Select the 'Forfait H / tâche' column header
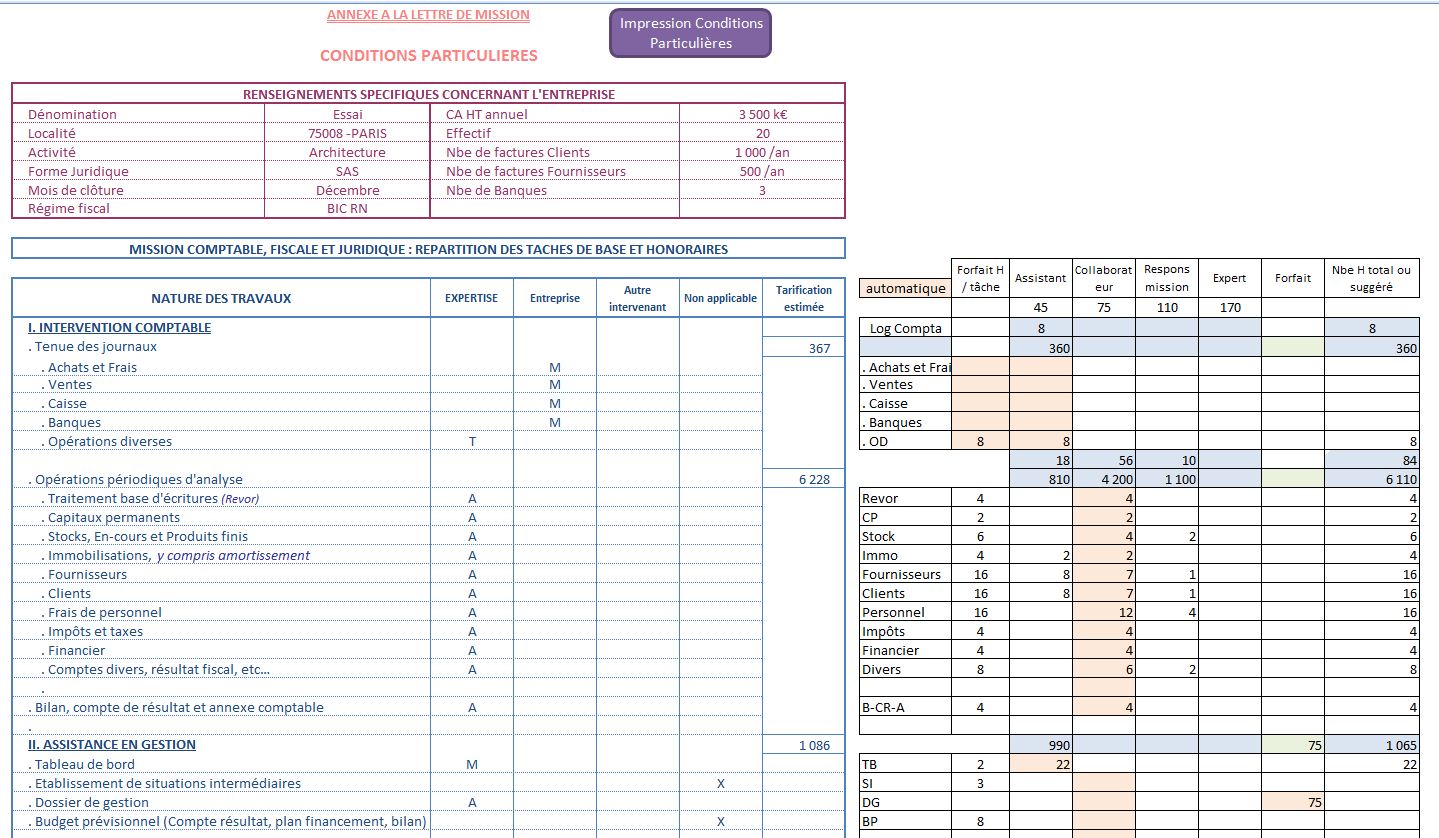 (x=980, y=278)
